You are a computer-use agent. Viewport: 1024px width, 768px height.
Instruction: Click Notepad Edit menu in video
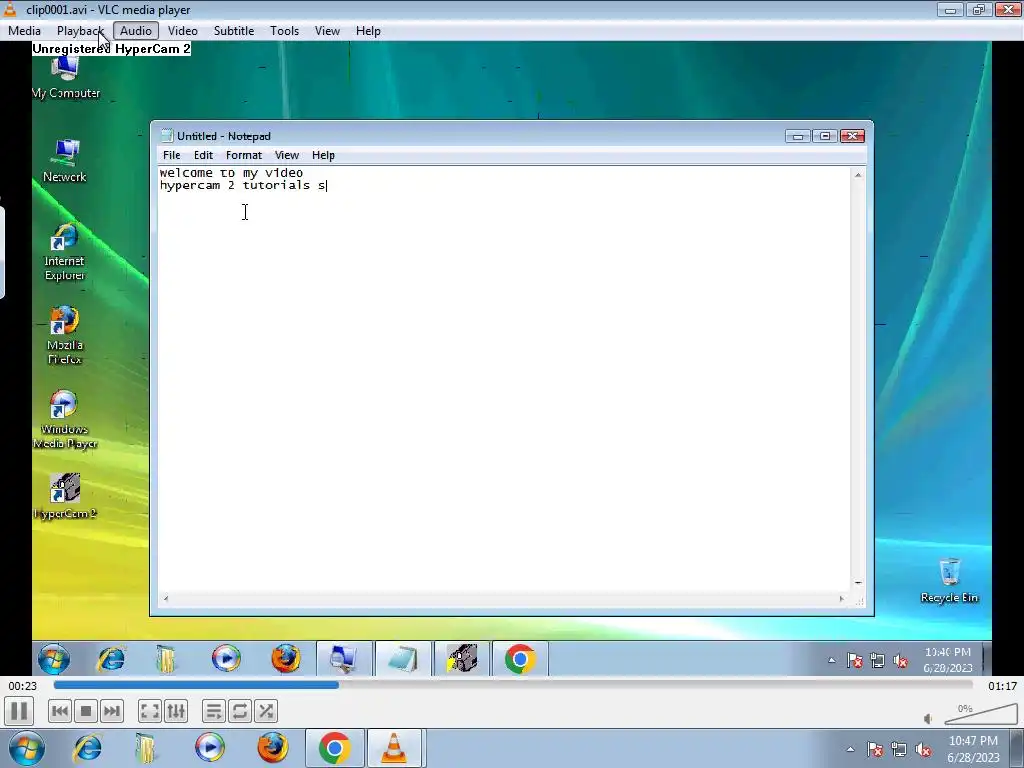click(203, 155)
